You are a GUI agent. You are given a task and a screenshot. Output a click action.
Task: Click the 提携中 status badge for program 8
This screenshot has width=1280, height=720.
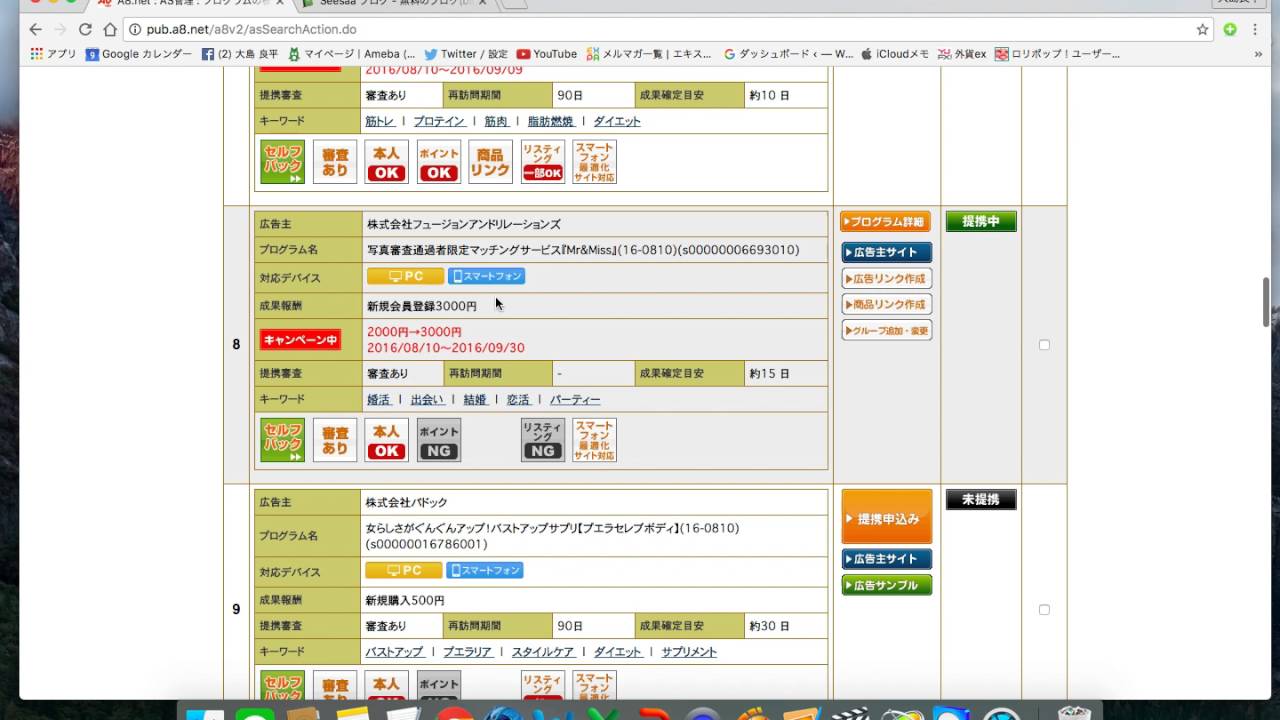coord(981,222)
